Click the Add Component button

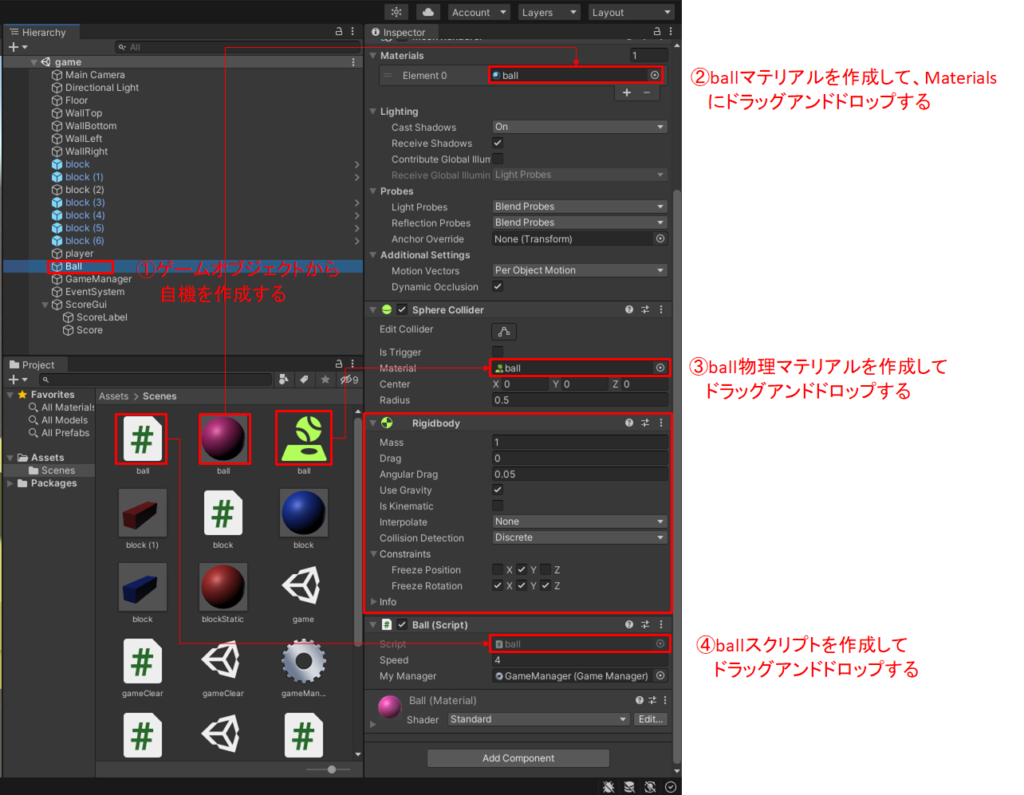click(x=518, y=758)
